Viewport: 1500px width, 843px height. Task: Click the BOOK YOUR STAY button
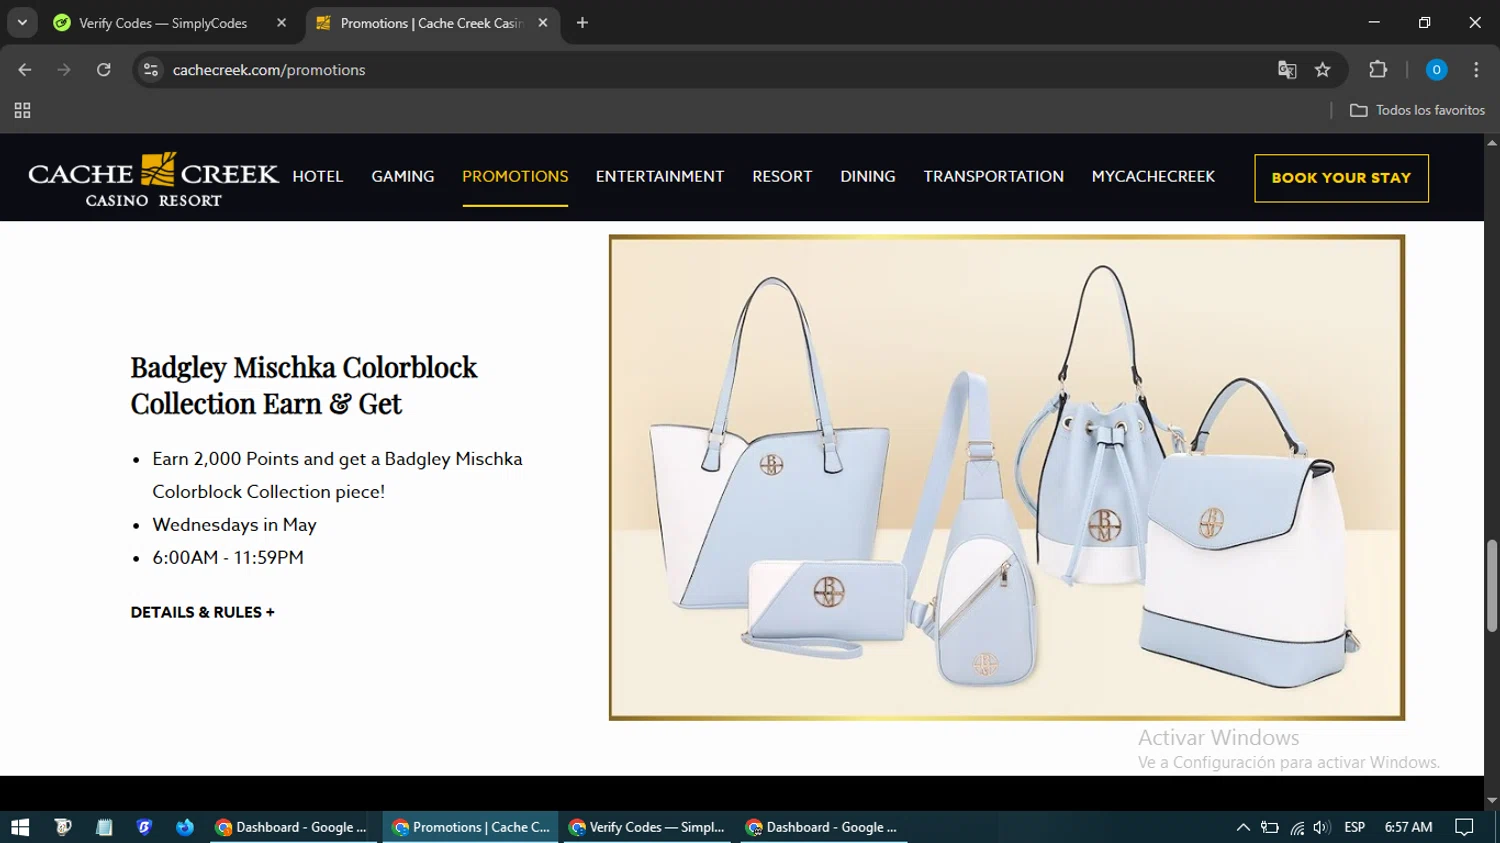pos(1341,178)
